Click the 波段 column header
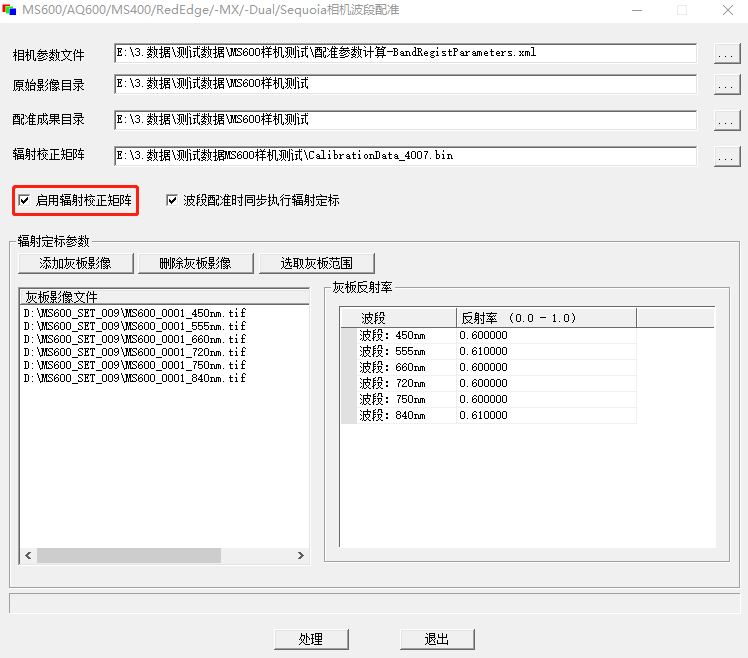The width and height of the screenshot is (748, 658). click(x=399, y=318)
